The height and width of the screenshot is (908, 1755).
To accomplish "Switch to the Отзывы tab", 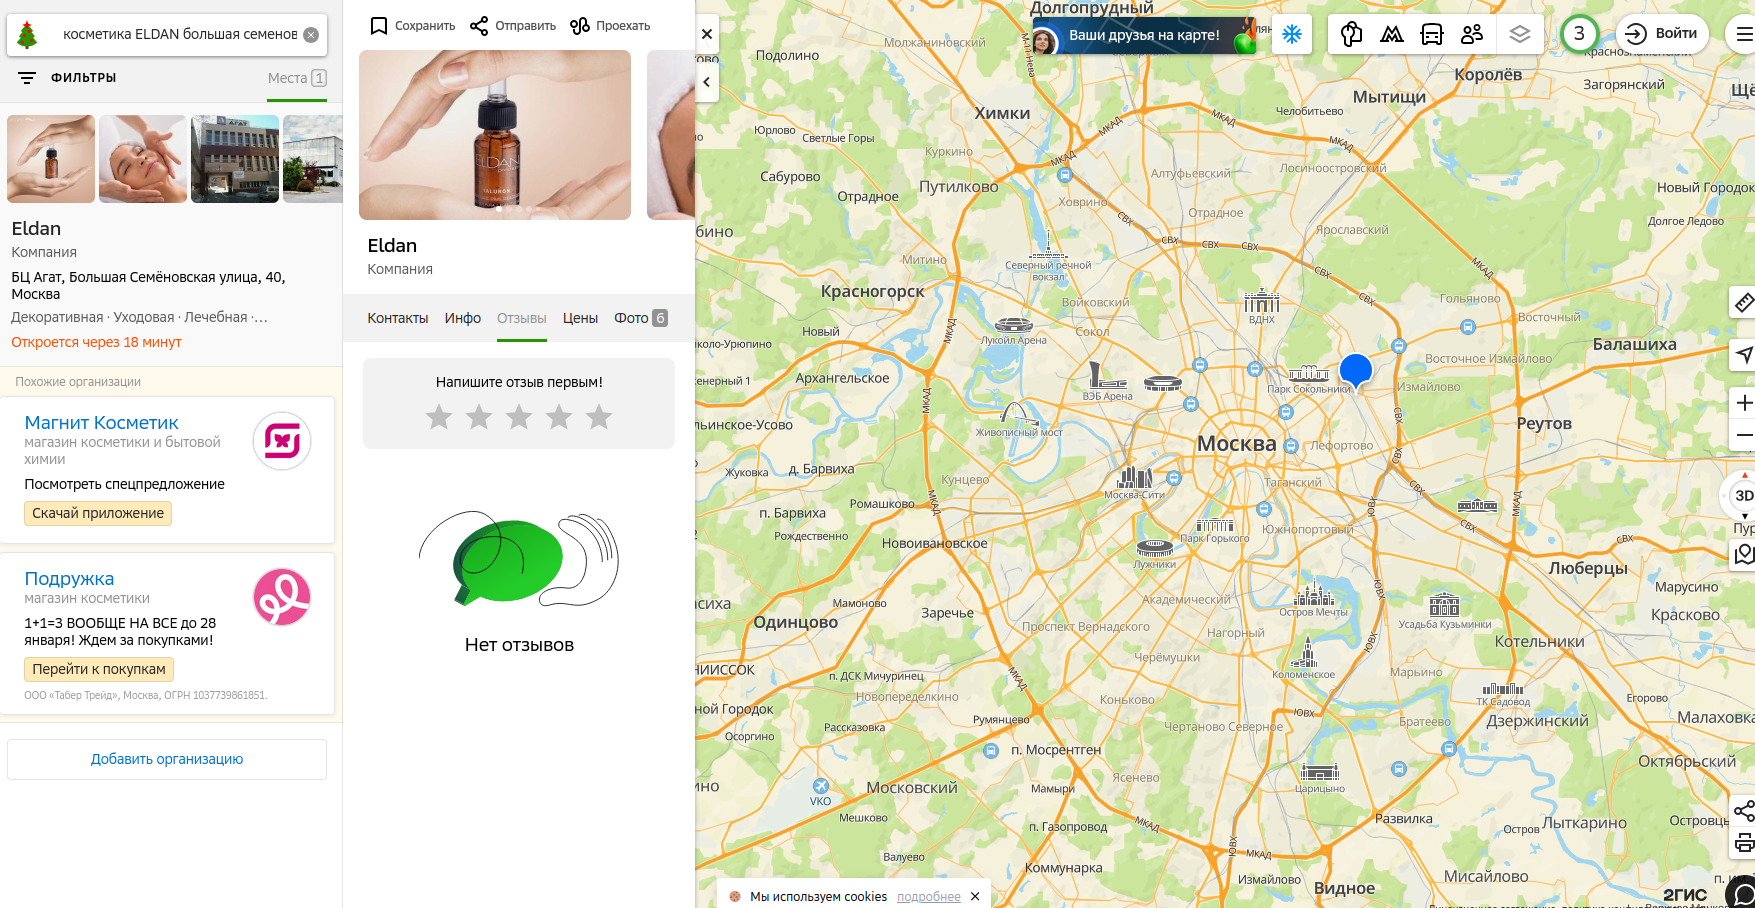I will (x=522, y=318).
